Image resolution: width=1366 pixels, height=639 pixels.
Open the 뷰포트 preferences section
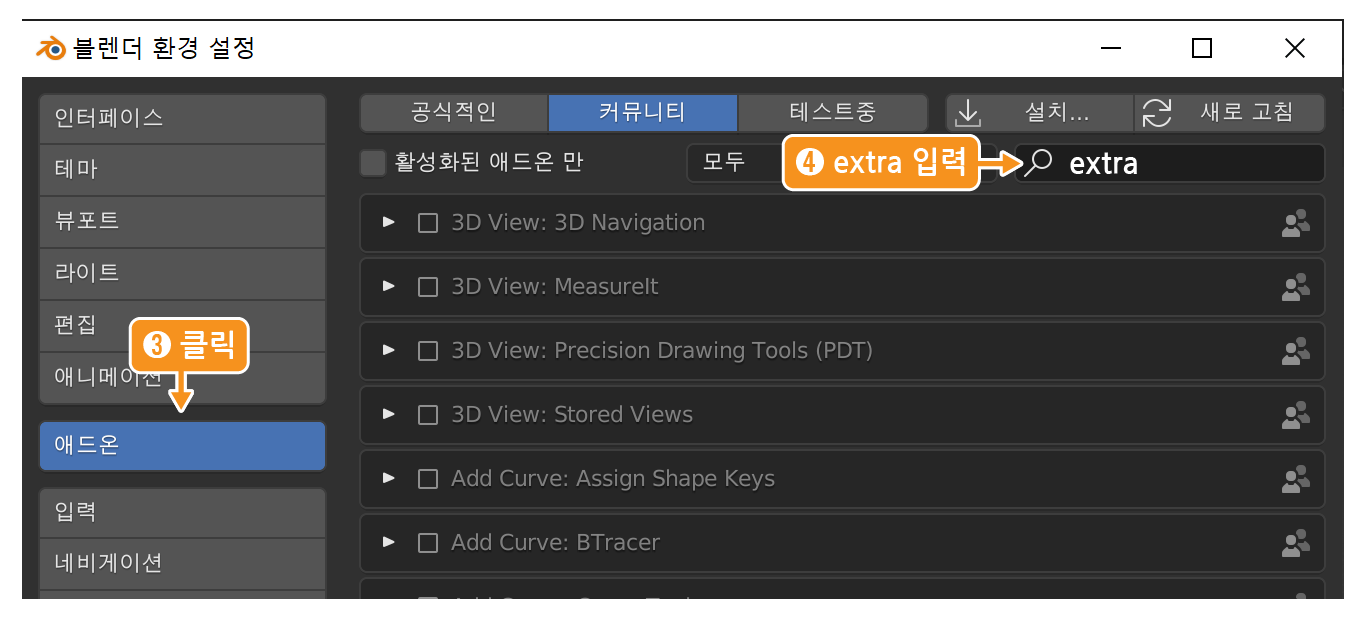(182, 222)
